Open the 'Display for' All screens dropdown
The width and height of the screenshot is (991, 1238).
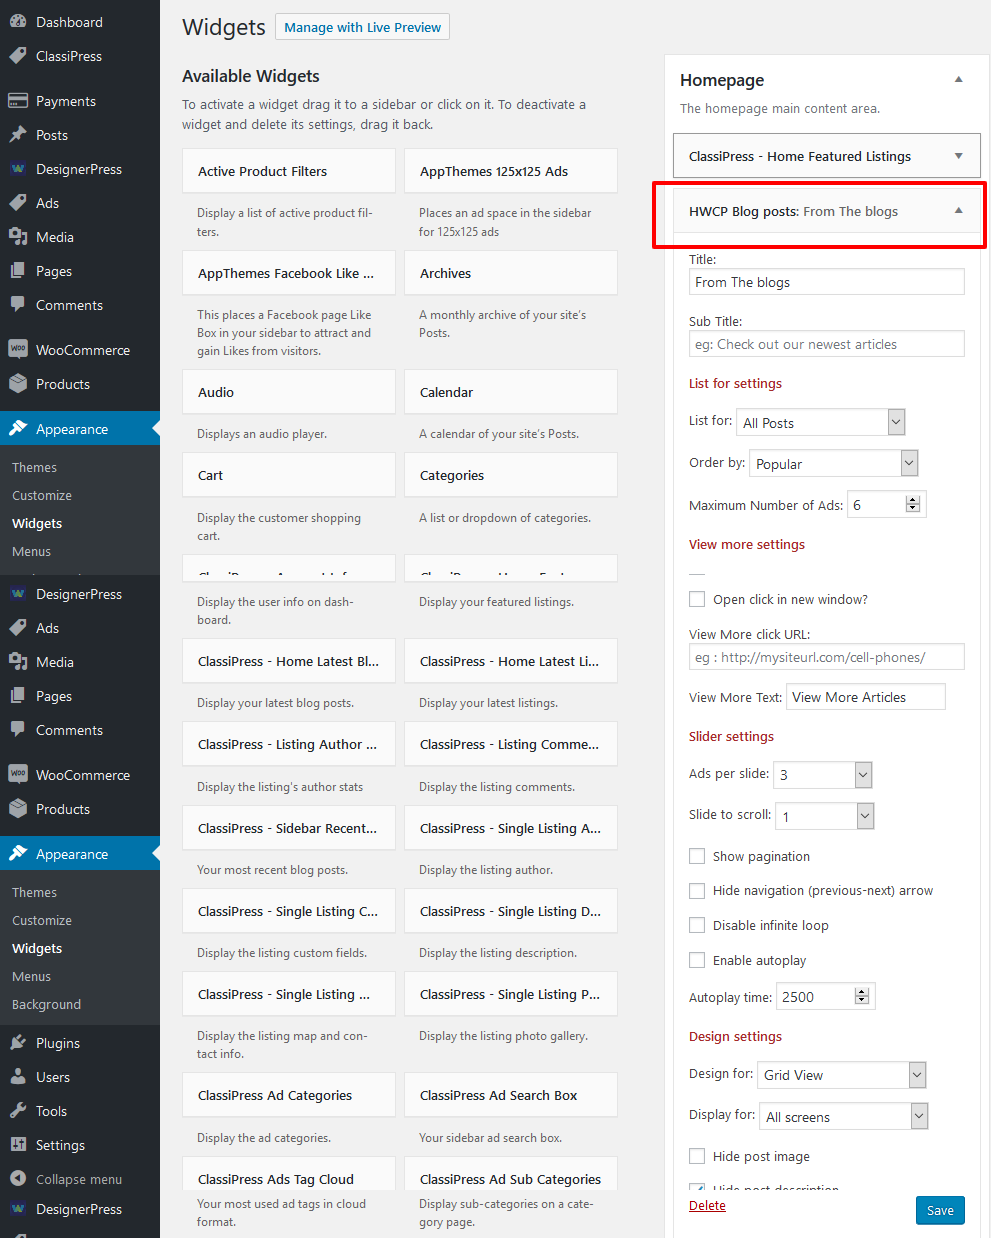tap(844, 1116)
